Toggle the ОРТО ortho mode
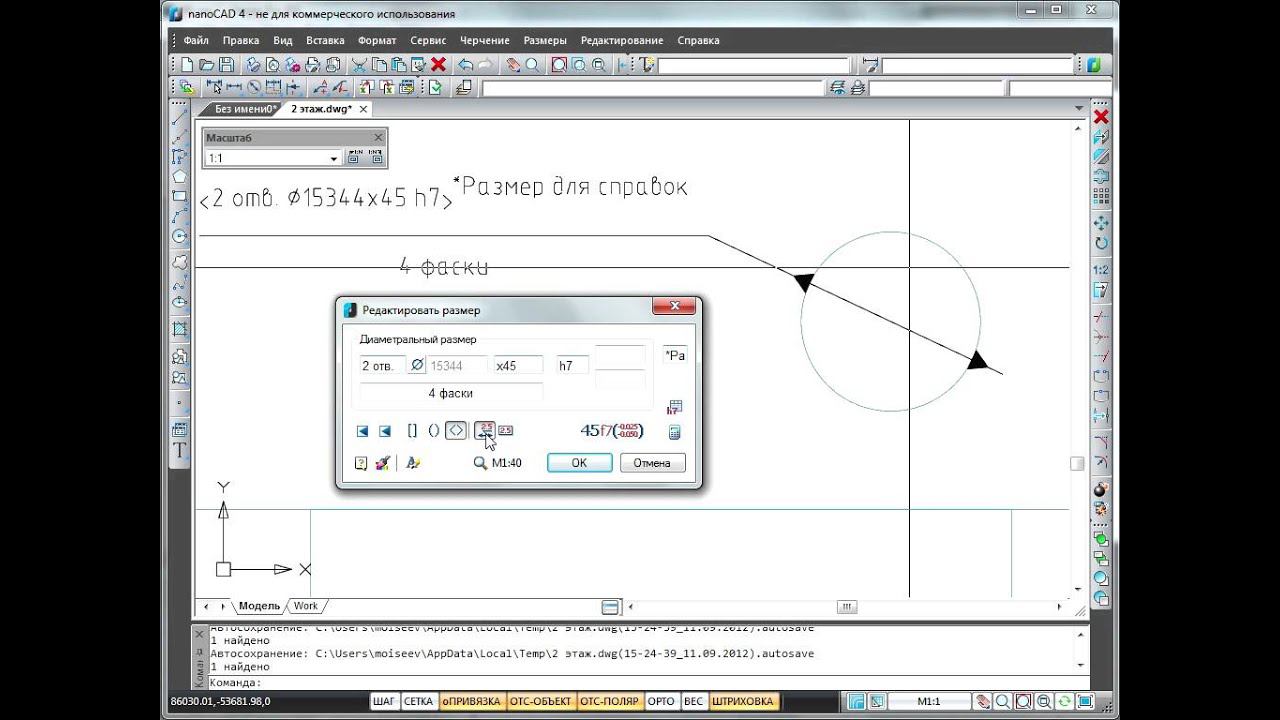 tap(661, 702)
